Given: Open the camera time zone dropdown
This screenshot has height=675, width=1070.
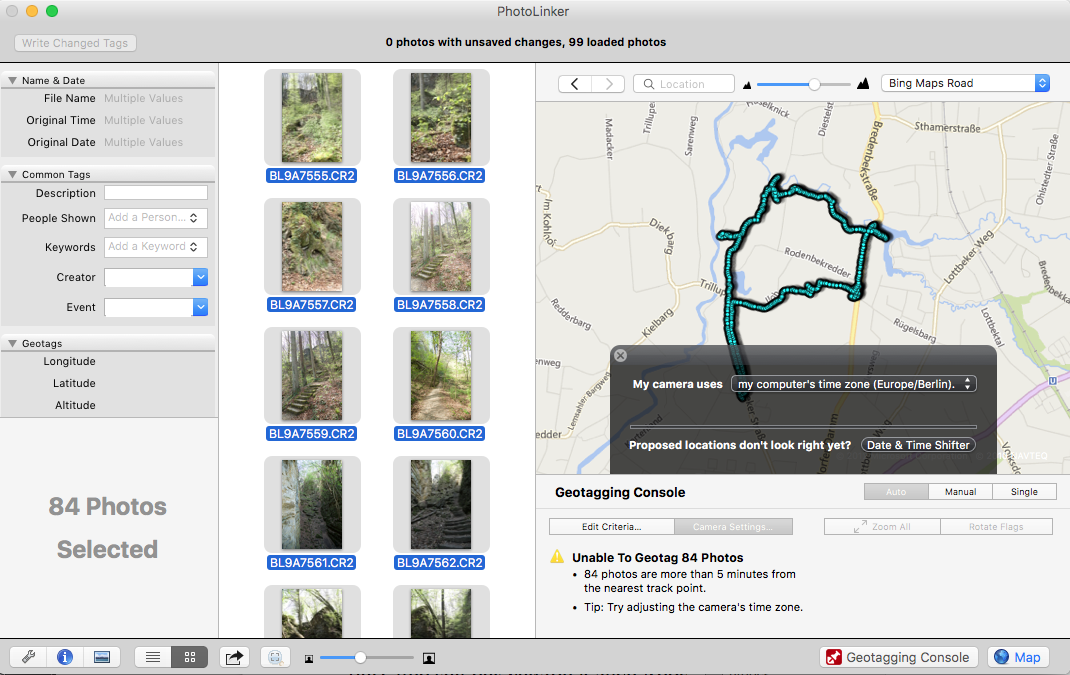Looking at the screenshot, I should (854, 384).
